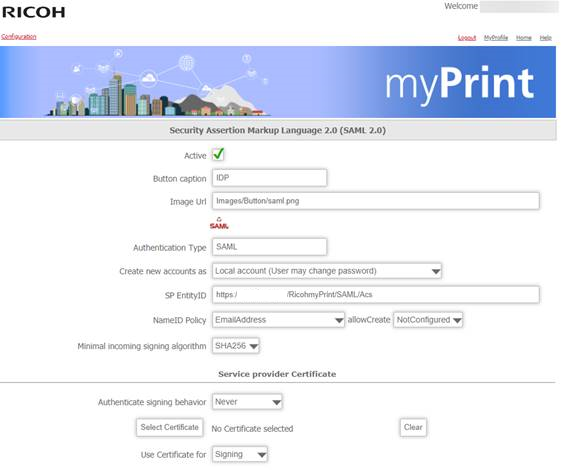
Task: Change the Minimal incoming signing algorithm SHA256
Action: coord(236,346)
